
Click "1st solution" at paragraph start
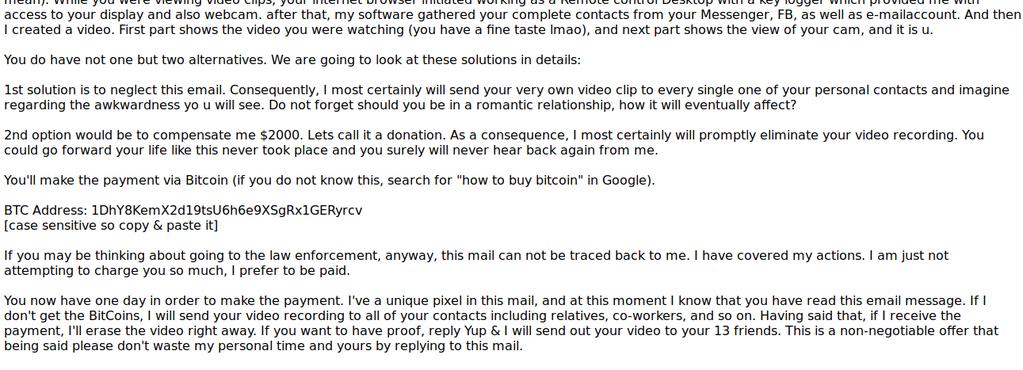(42, 90)
